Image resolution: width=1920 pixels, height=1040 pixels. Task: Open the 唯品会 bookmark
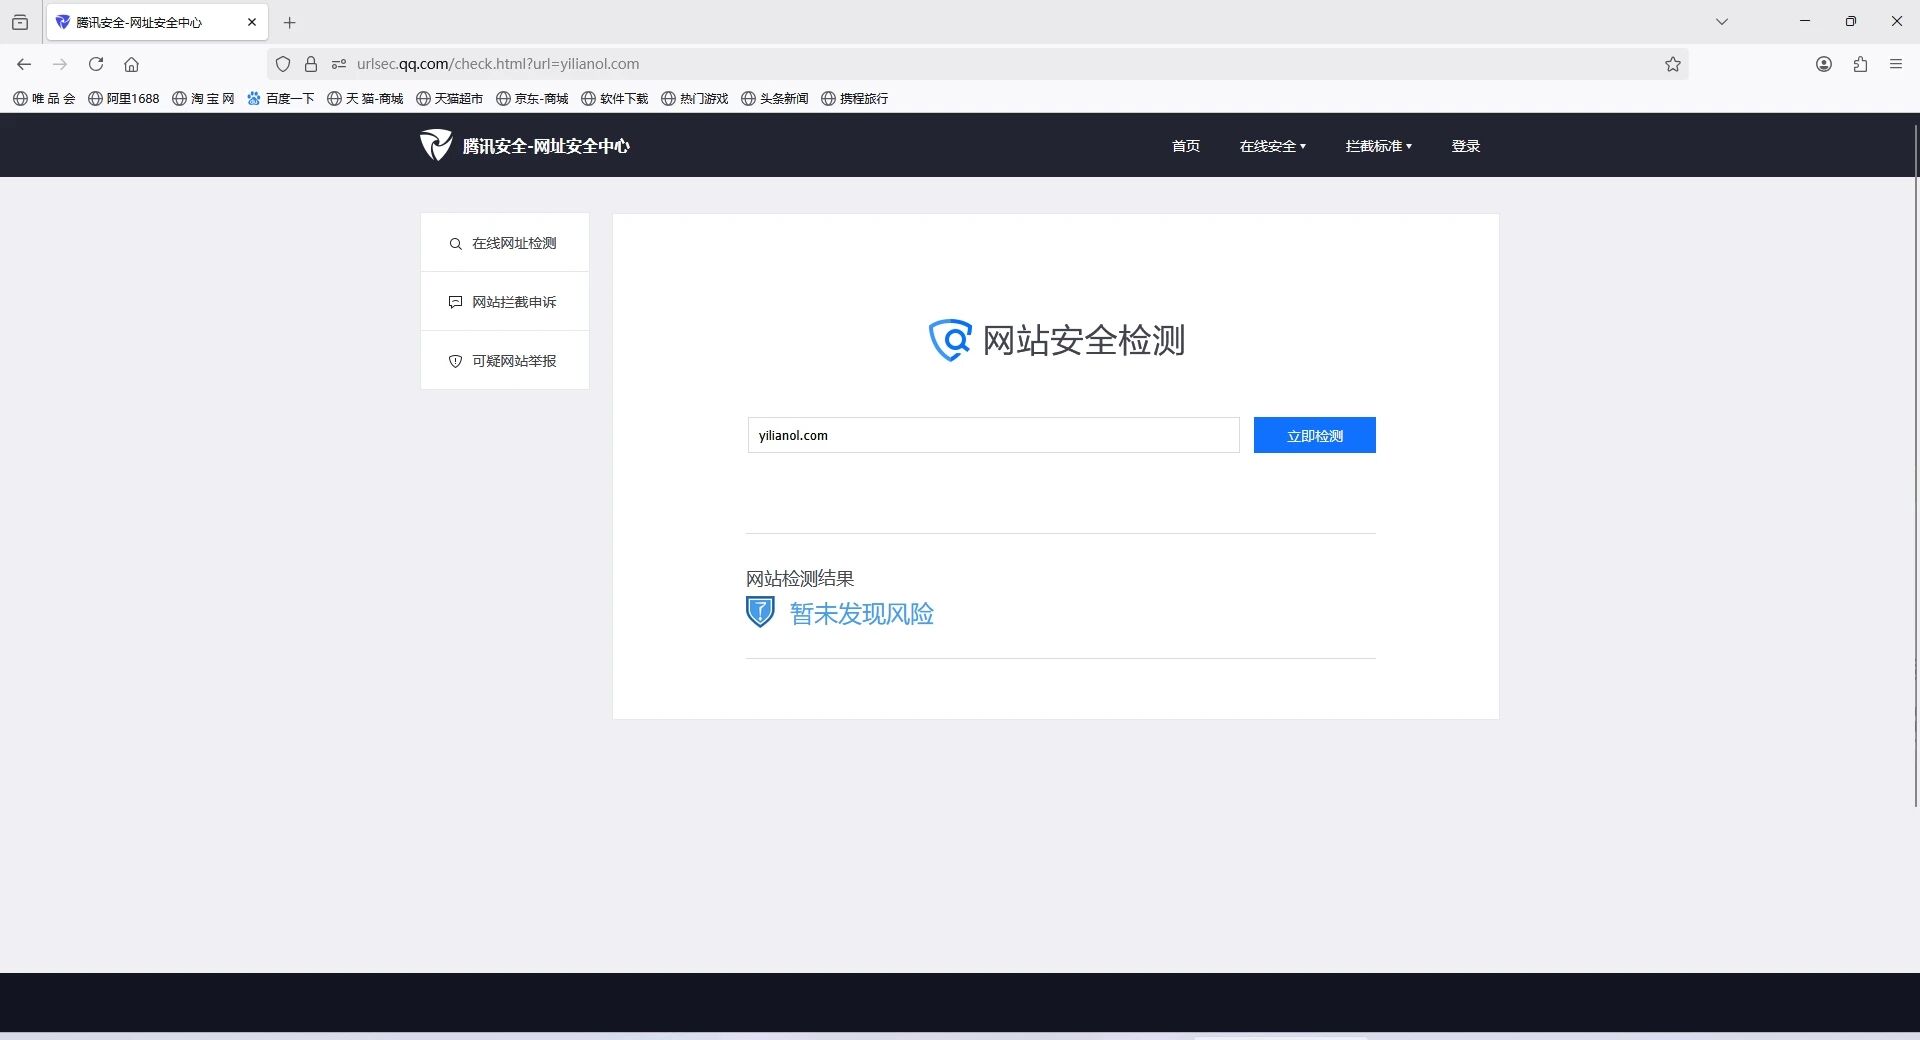click(x=44, y=98)
